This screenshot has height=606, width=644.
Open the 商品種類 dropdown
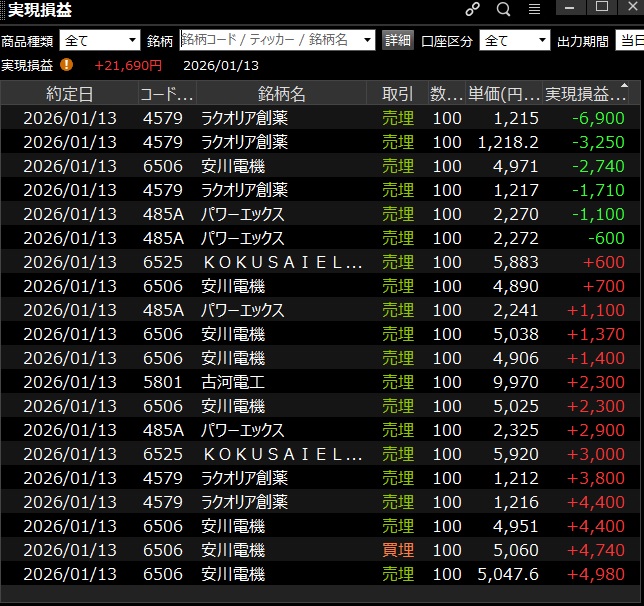point(100,41)
